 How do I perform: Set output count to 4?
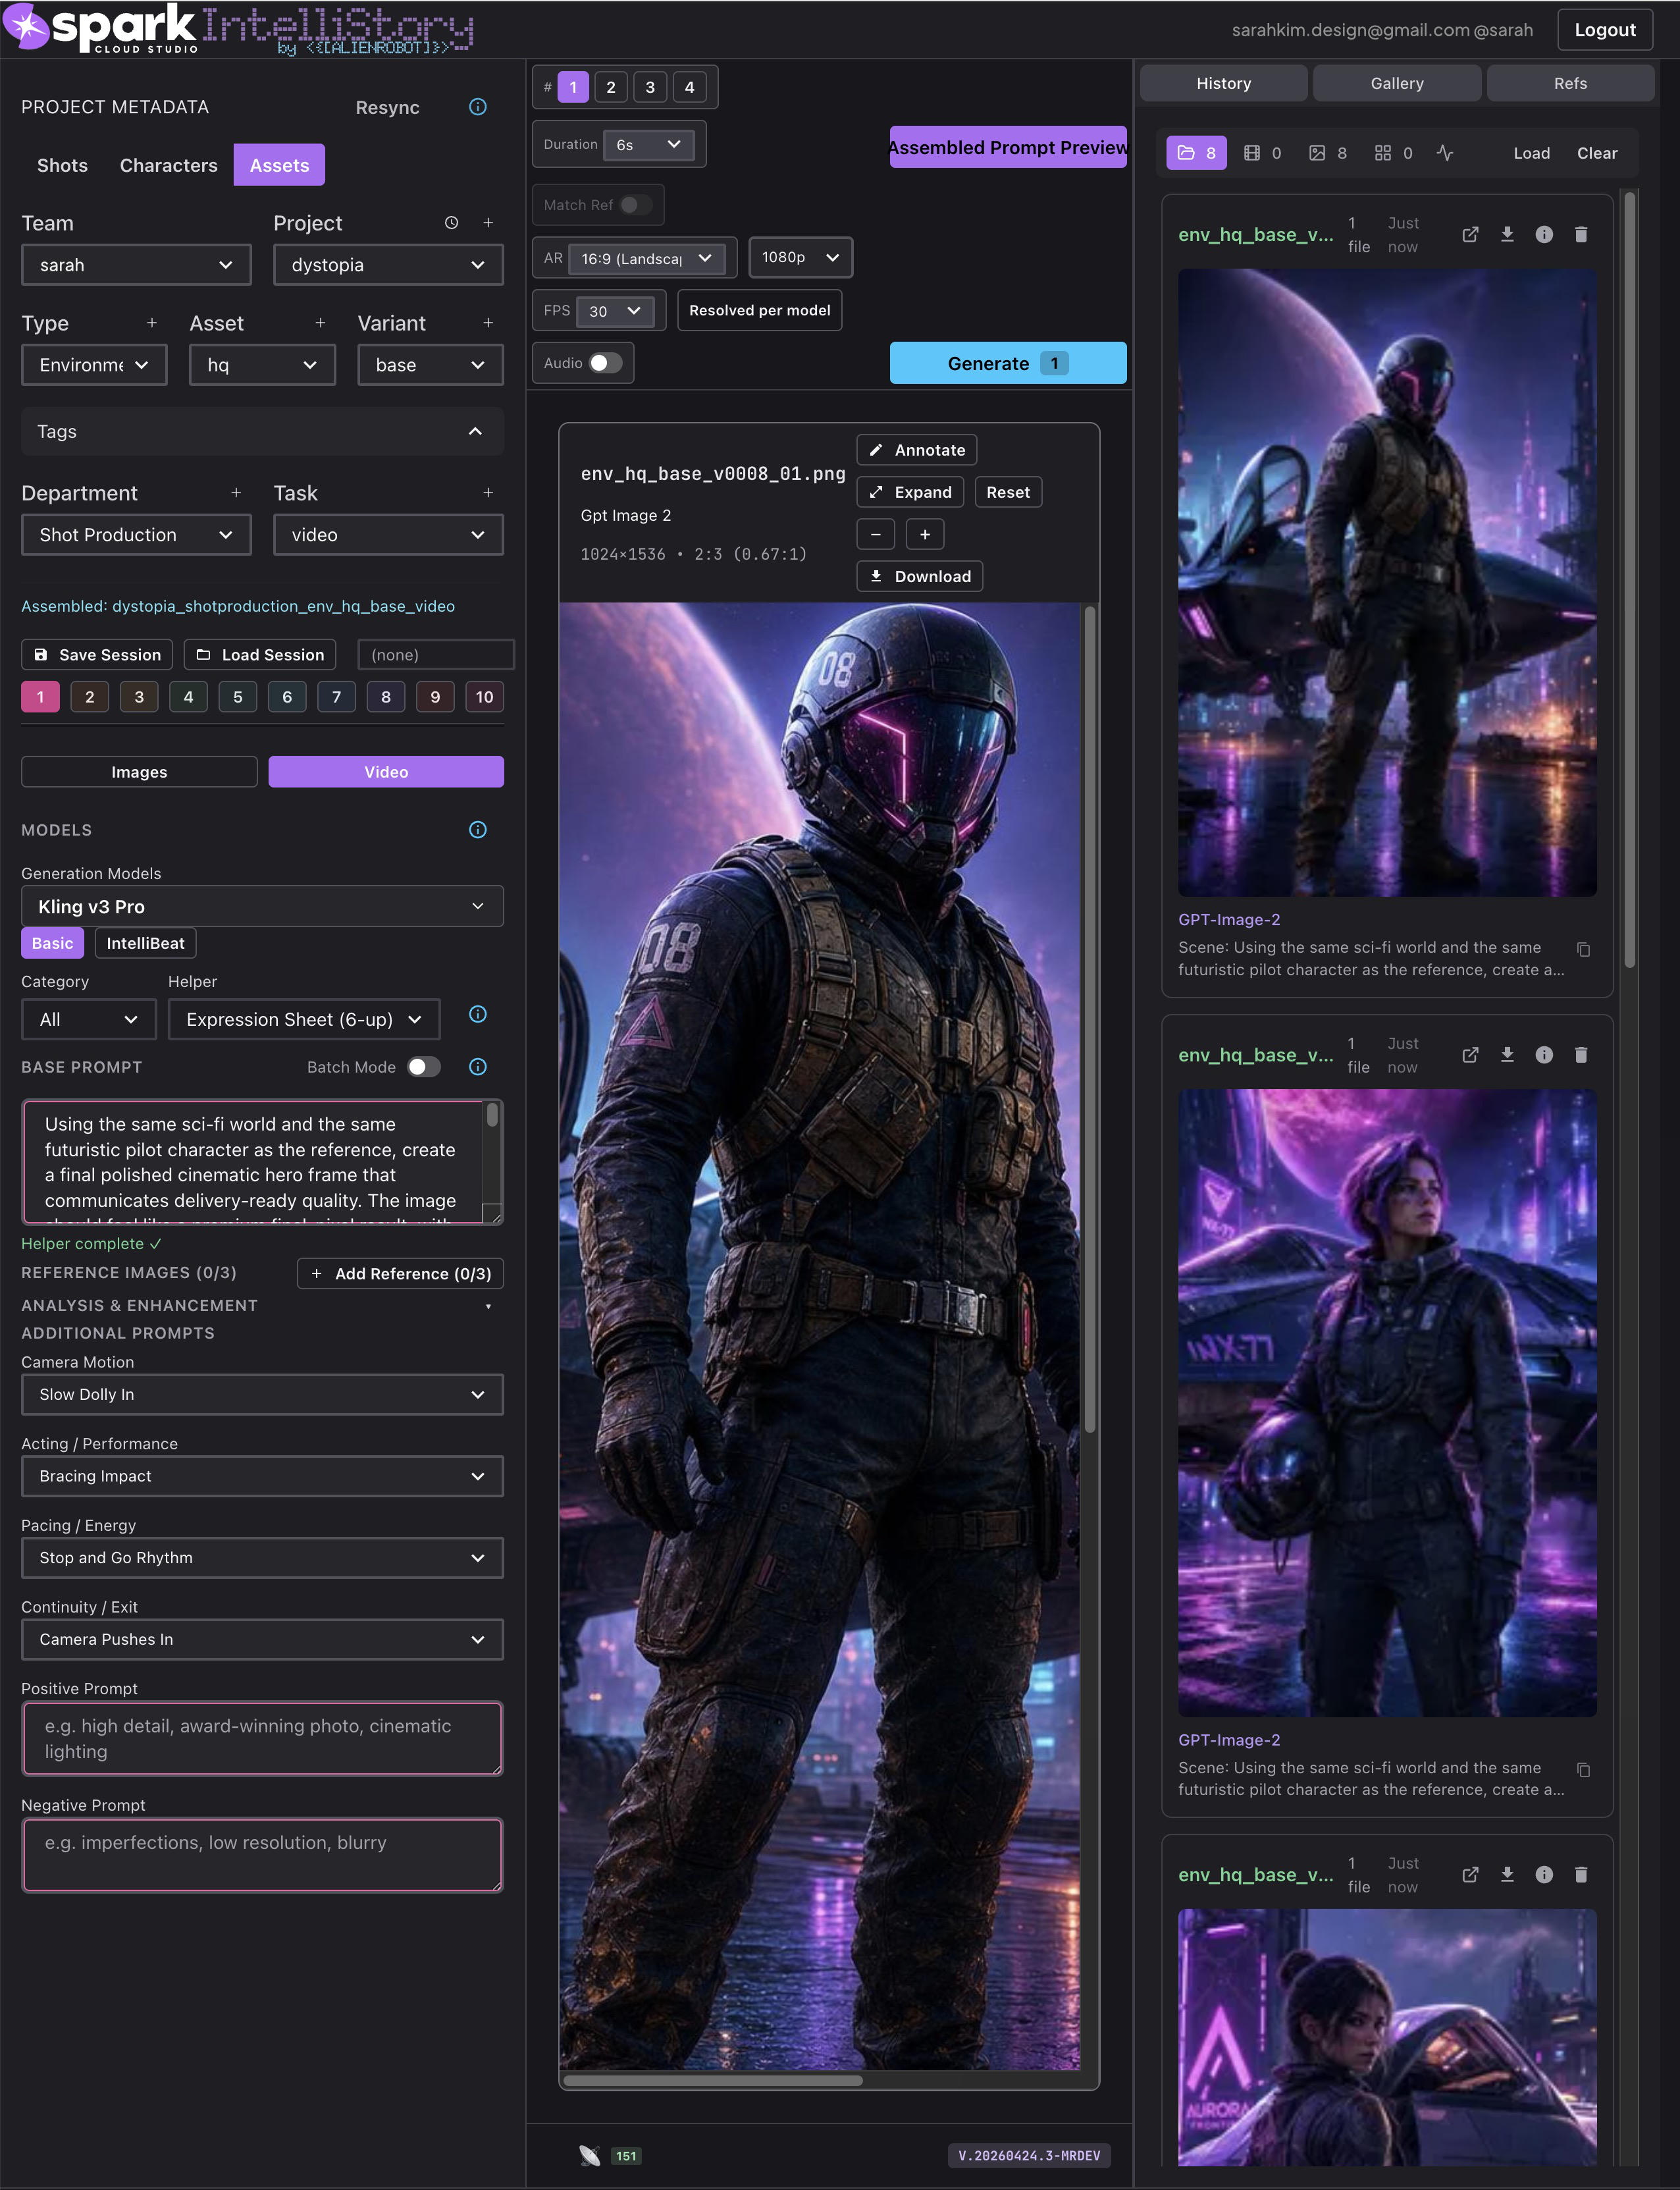tap(689, 87)
